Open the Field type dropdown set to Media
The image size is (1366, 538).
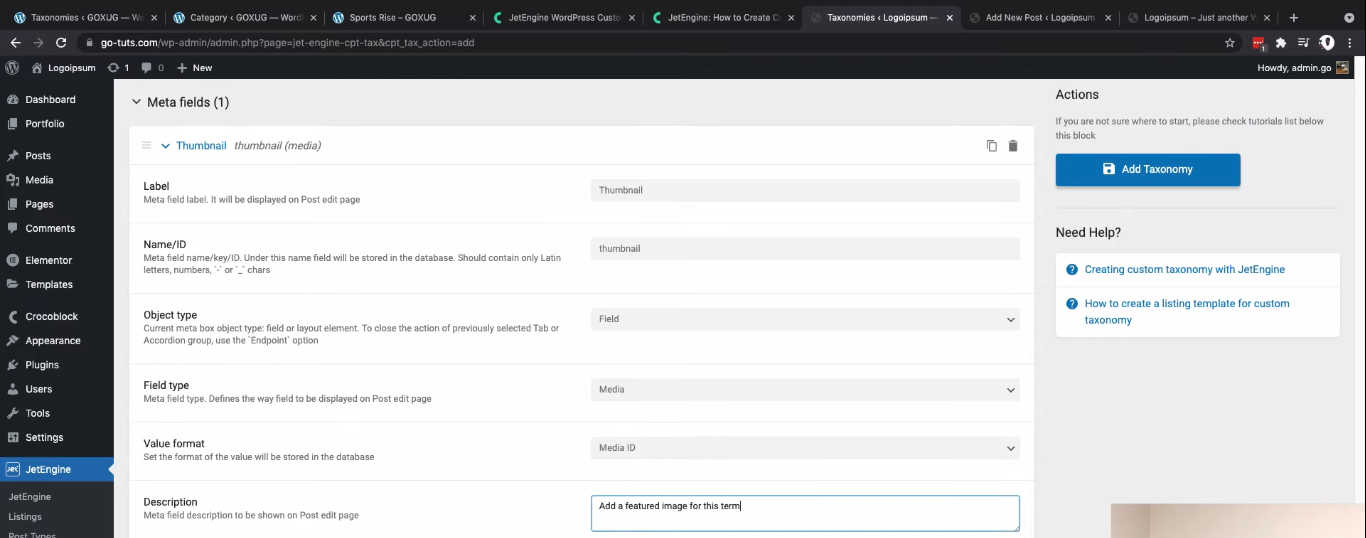804,390
